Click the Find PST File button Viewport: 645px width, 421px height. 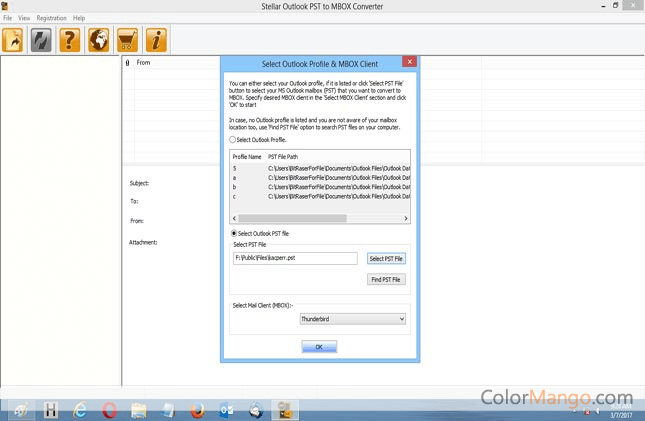tap(386, 279)
